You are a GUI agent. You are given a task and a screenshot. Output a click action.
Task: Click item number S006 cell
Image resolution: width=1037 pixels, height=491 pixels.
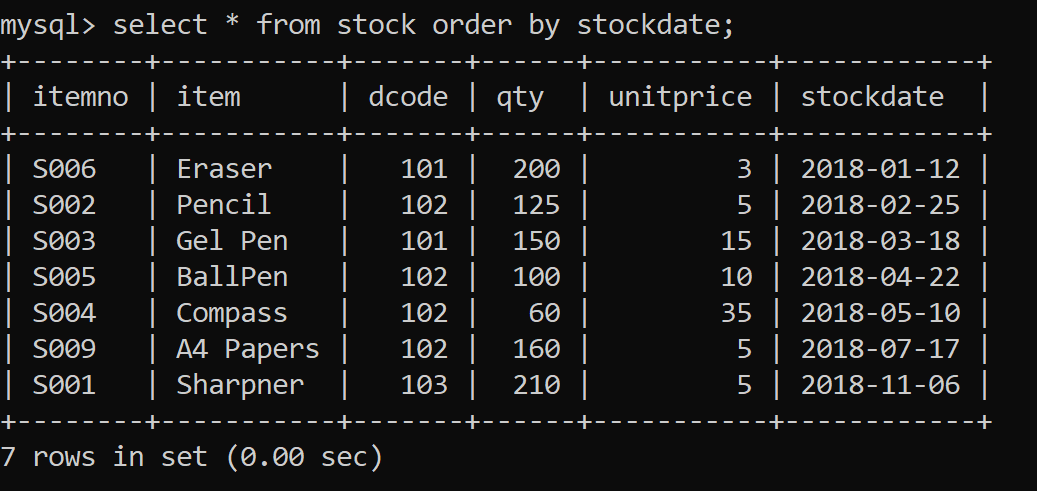(64, 169)
